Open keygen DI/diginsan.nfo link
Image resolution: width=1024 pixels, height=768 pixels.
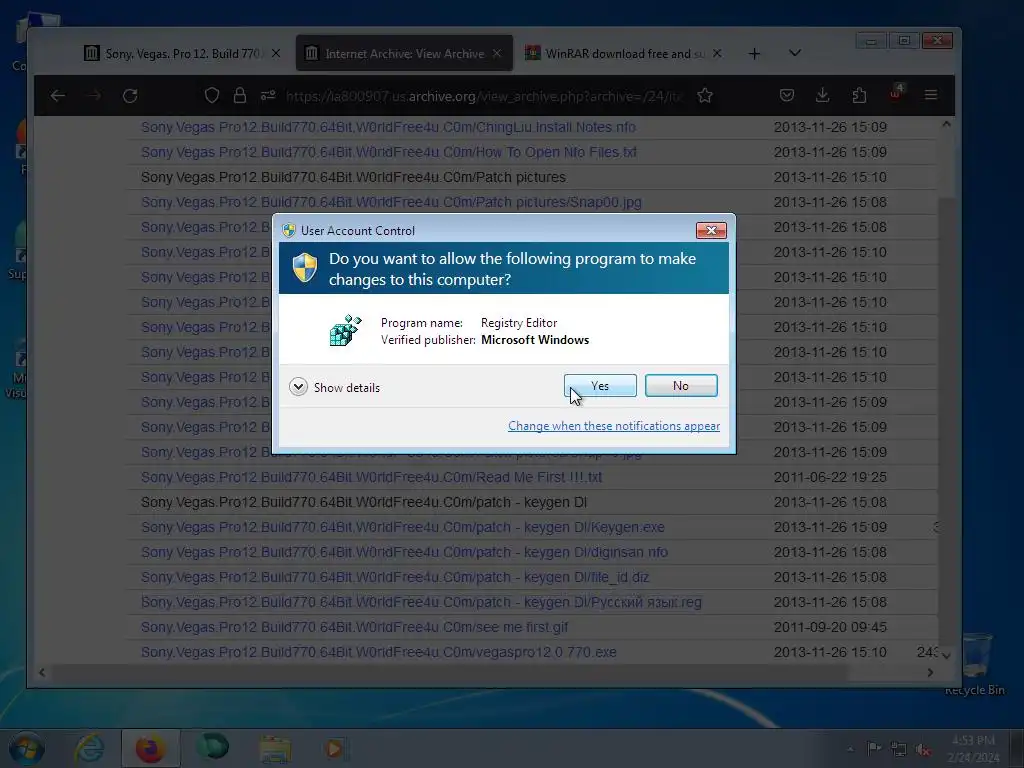(404, 552)
